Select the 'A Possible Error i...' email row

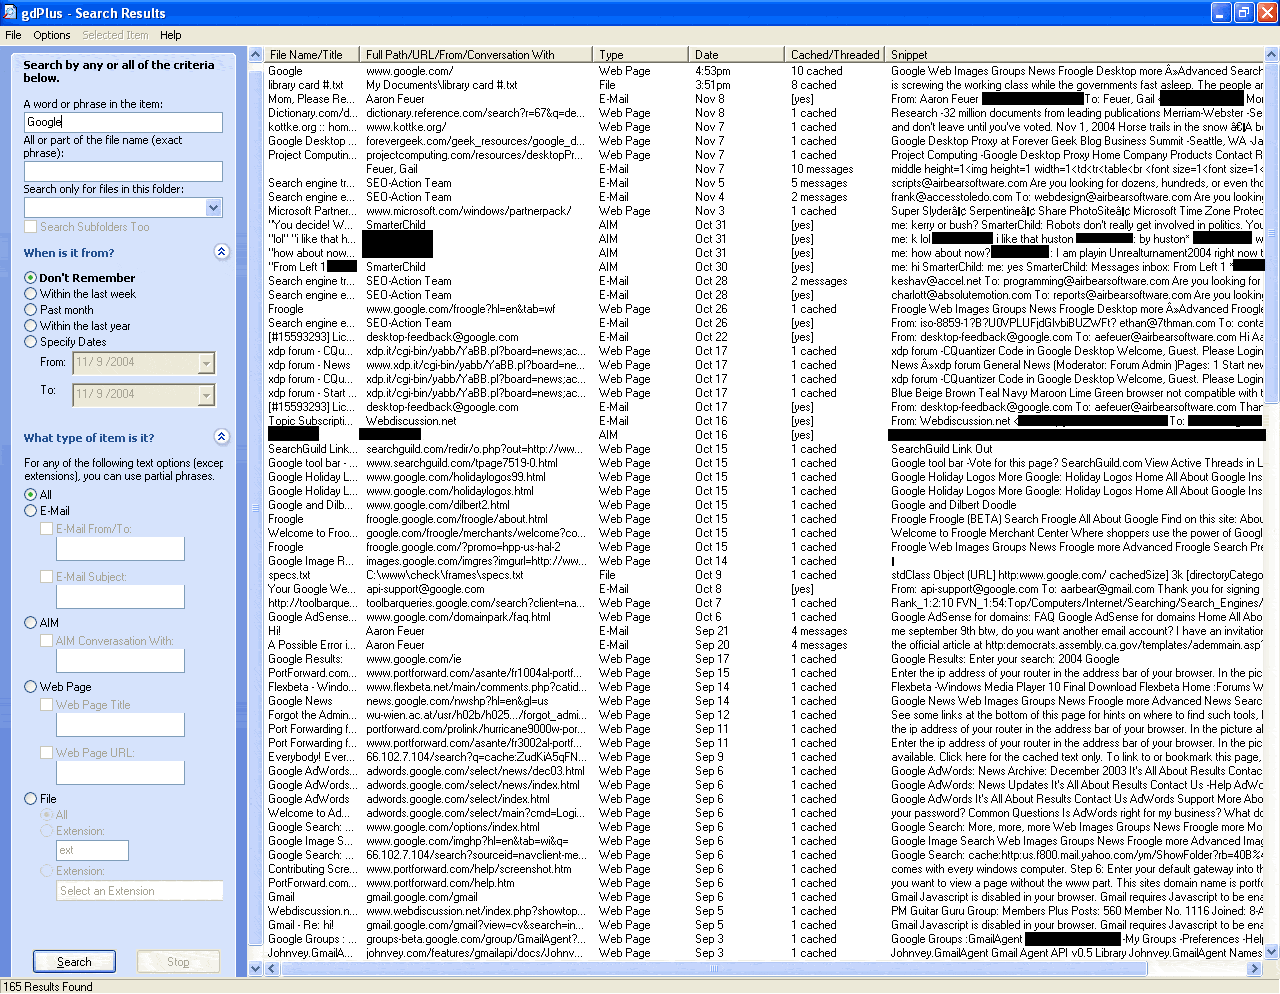(764, 645)
